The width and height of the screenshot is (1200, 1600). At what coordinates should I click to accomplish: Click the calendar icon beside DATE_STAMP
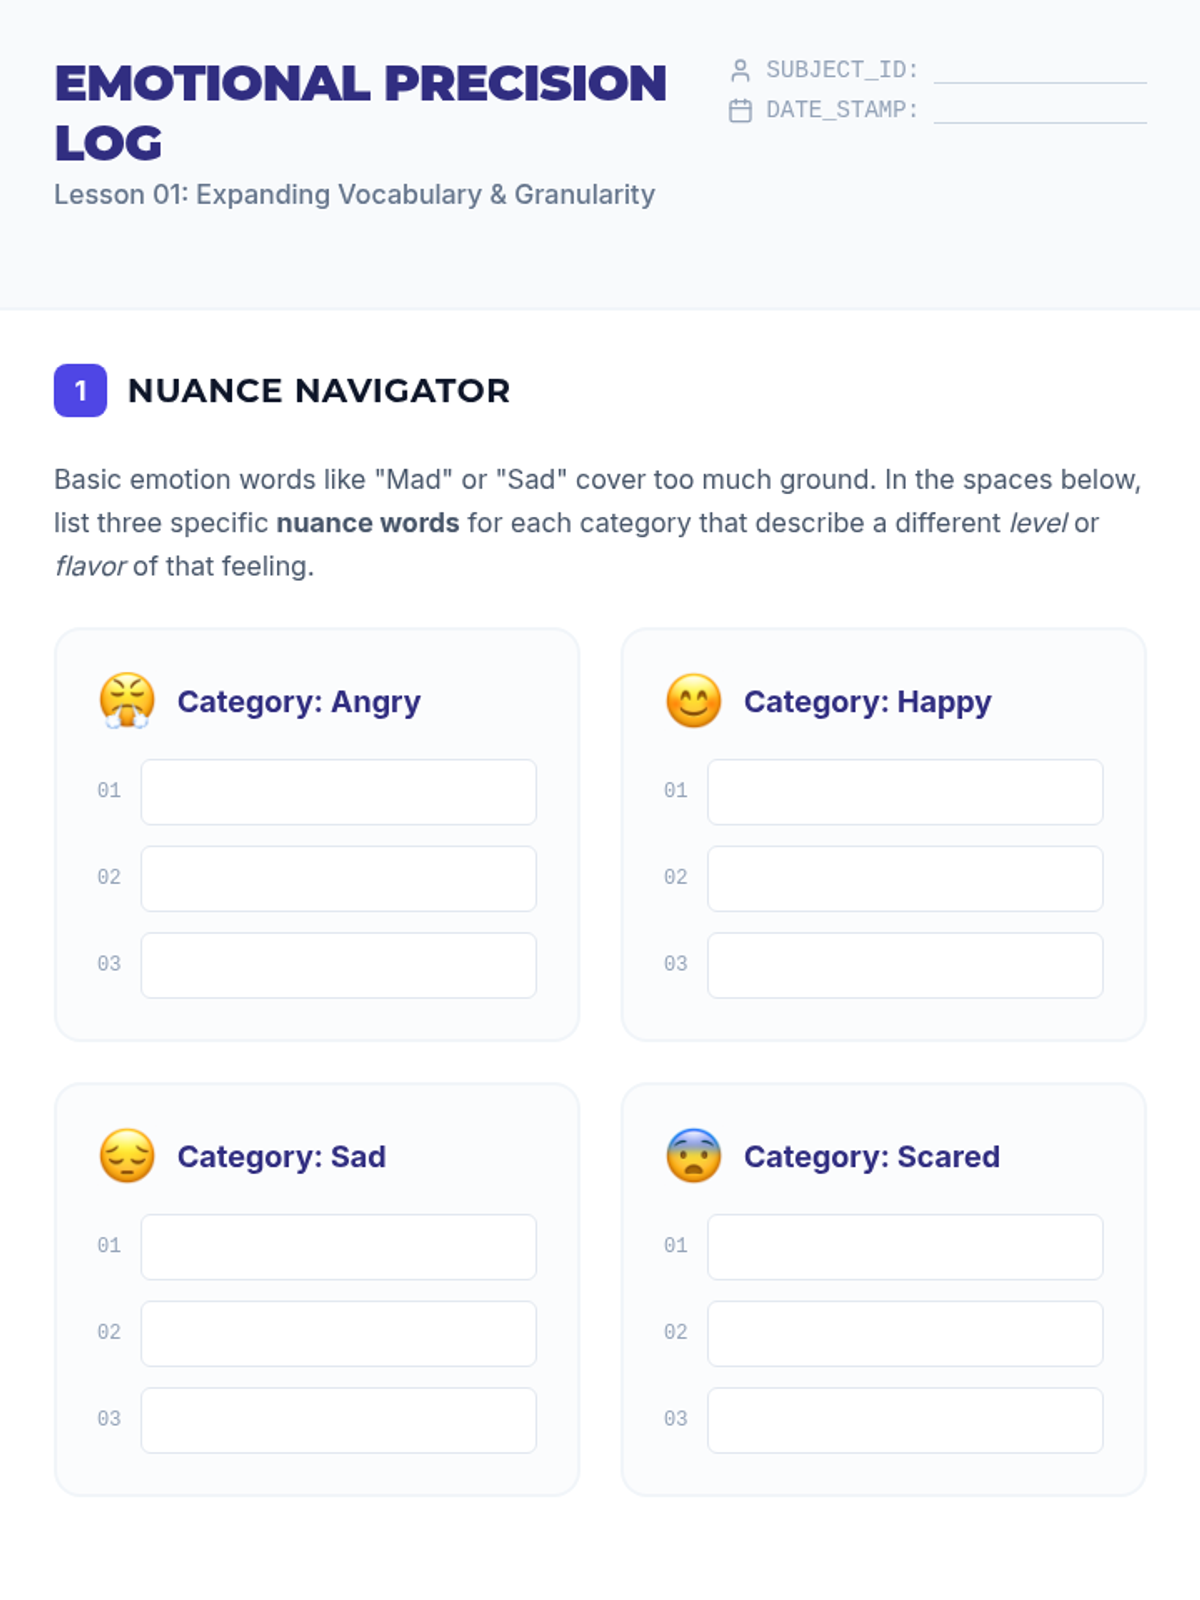[740, 110]
